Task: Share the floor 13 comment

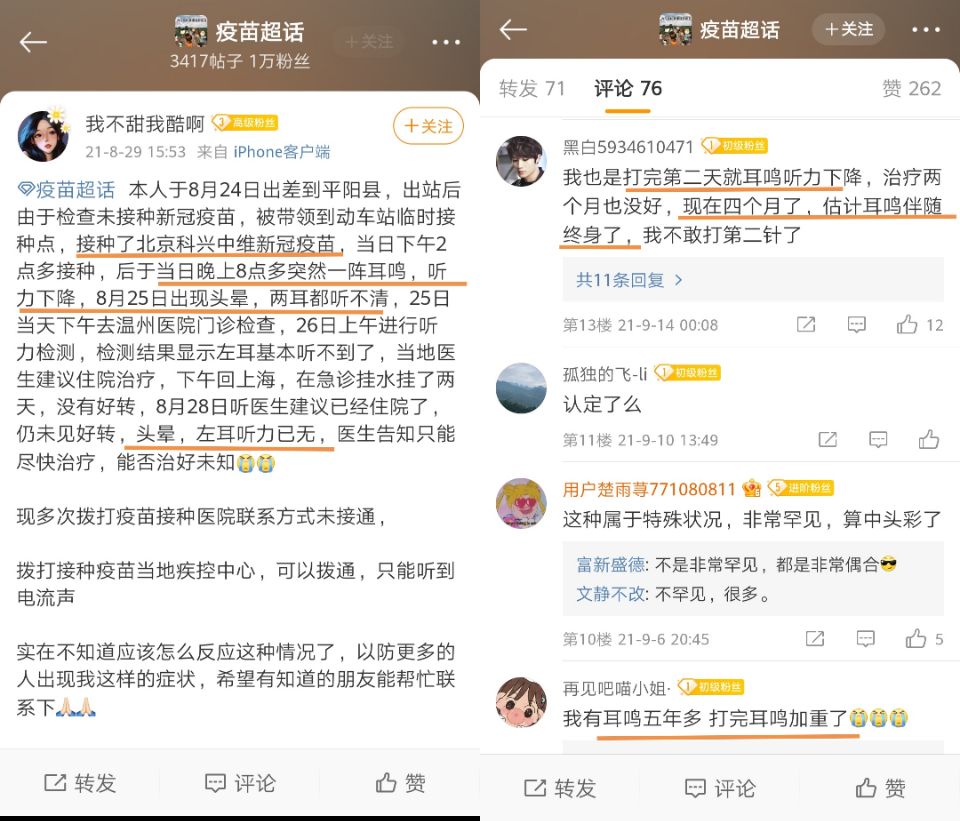Action: [806, 324]
